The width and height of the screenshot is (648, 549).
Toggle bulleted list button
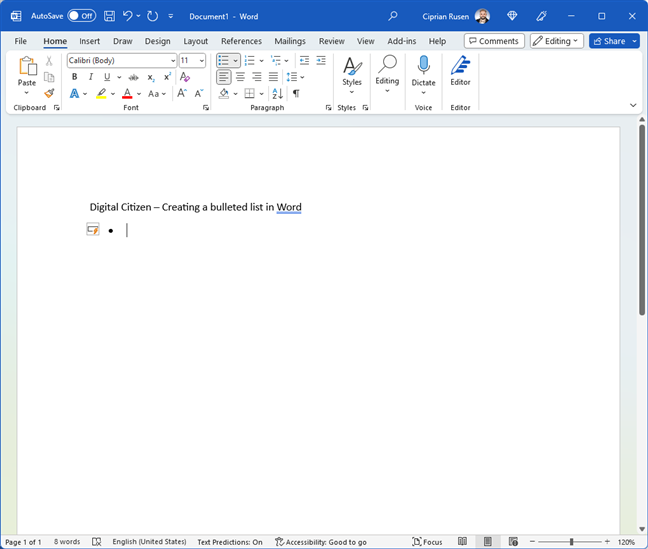[x=223, y=61]
